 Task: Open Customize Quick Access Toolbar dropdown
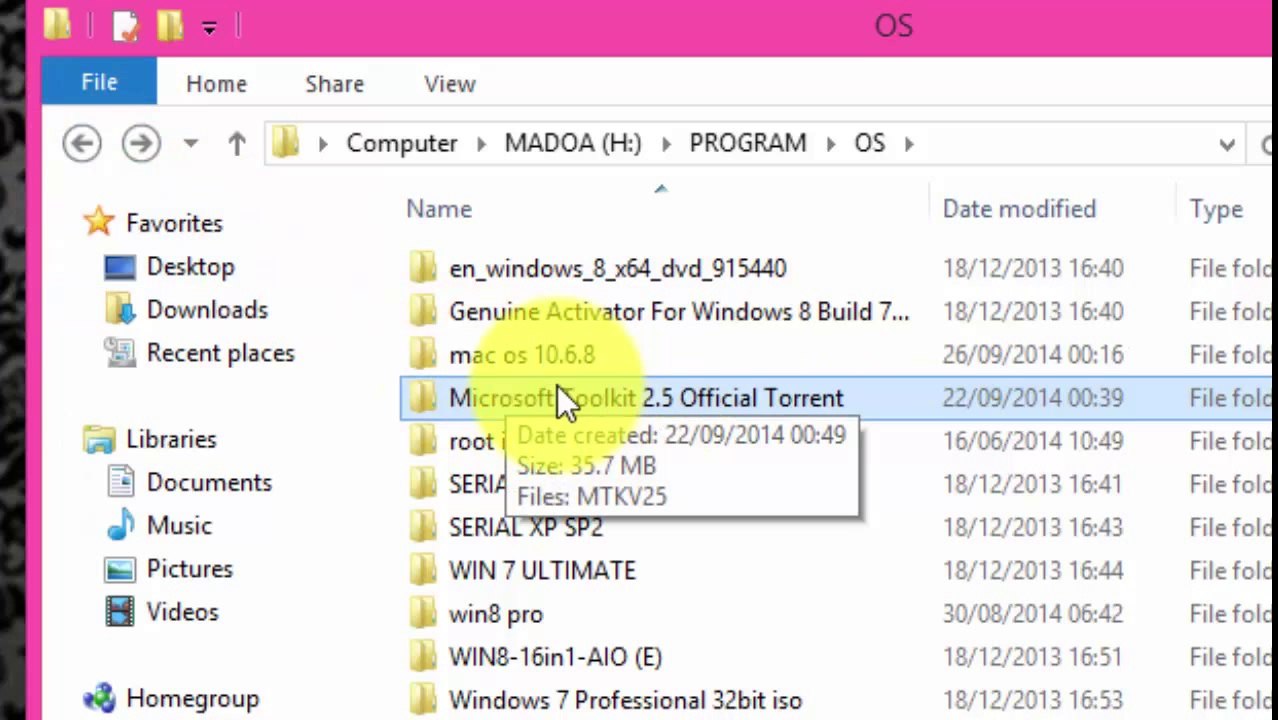click(x=209, y=28)
